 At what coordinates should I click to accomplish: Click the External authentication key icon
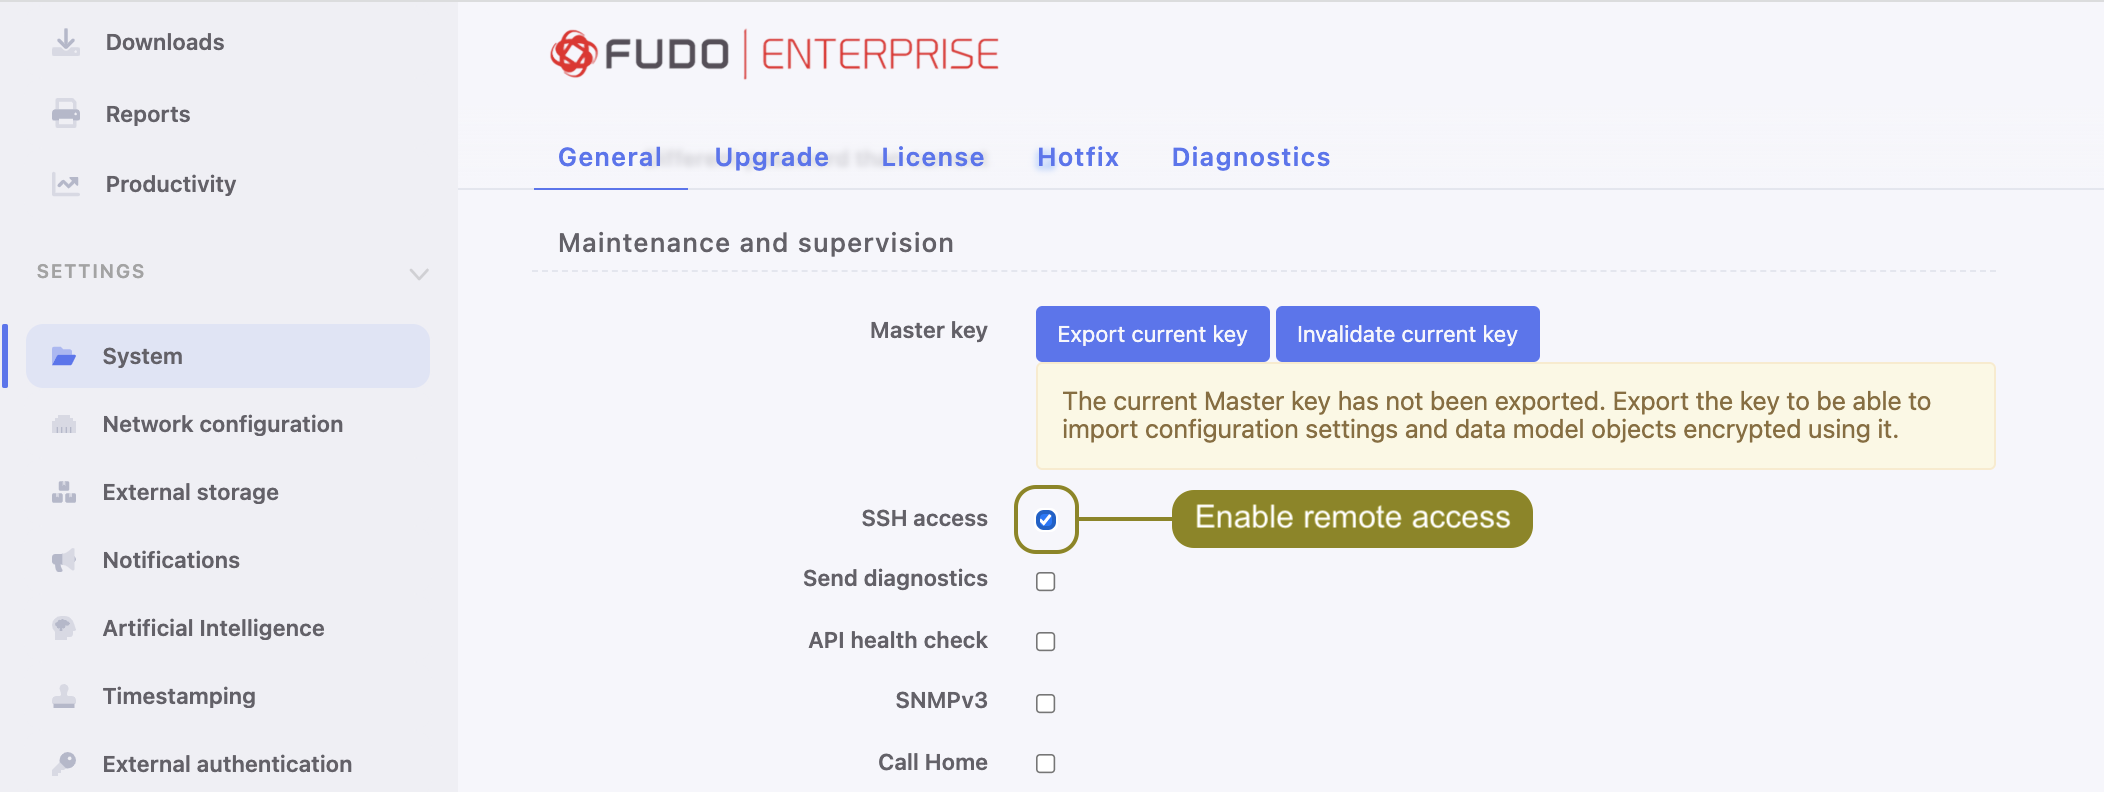(64, 764)
